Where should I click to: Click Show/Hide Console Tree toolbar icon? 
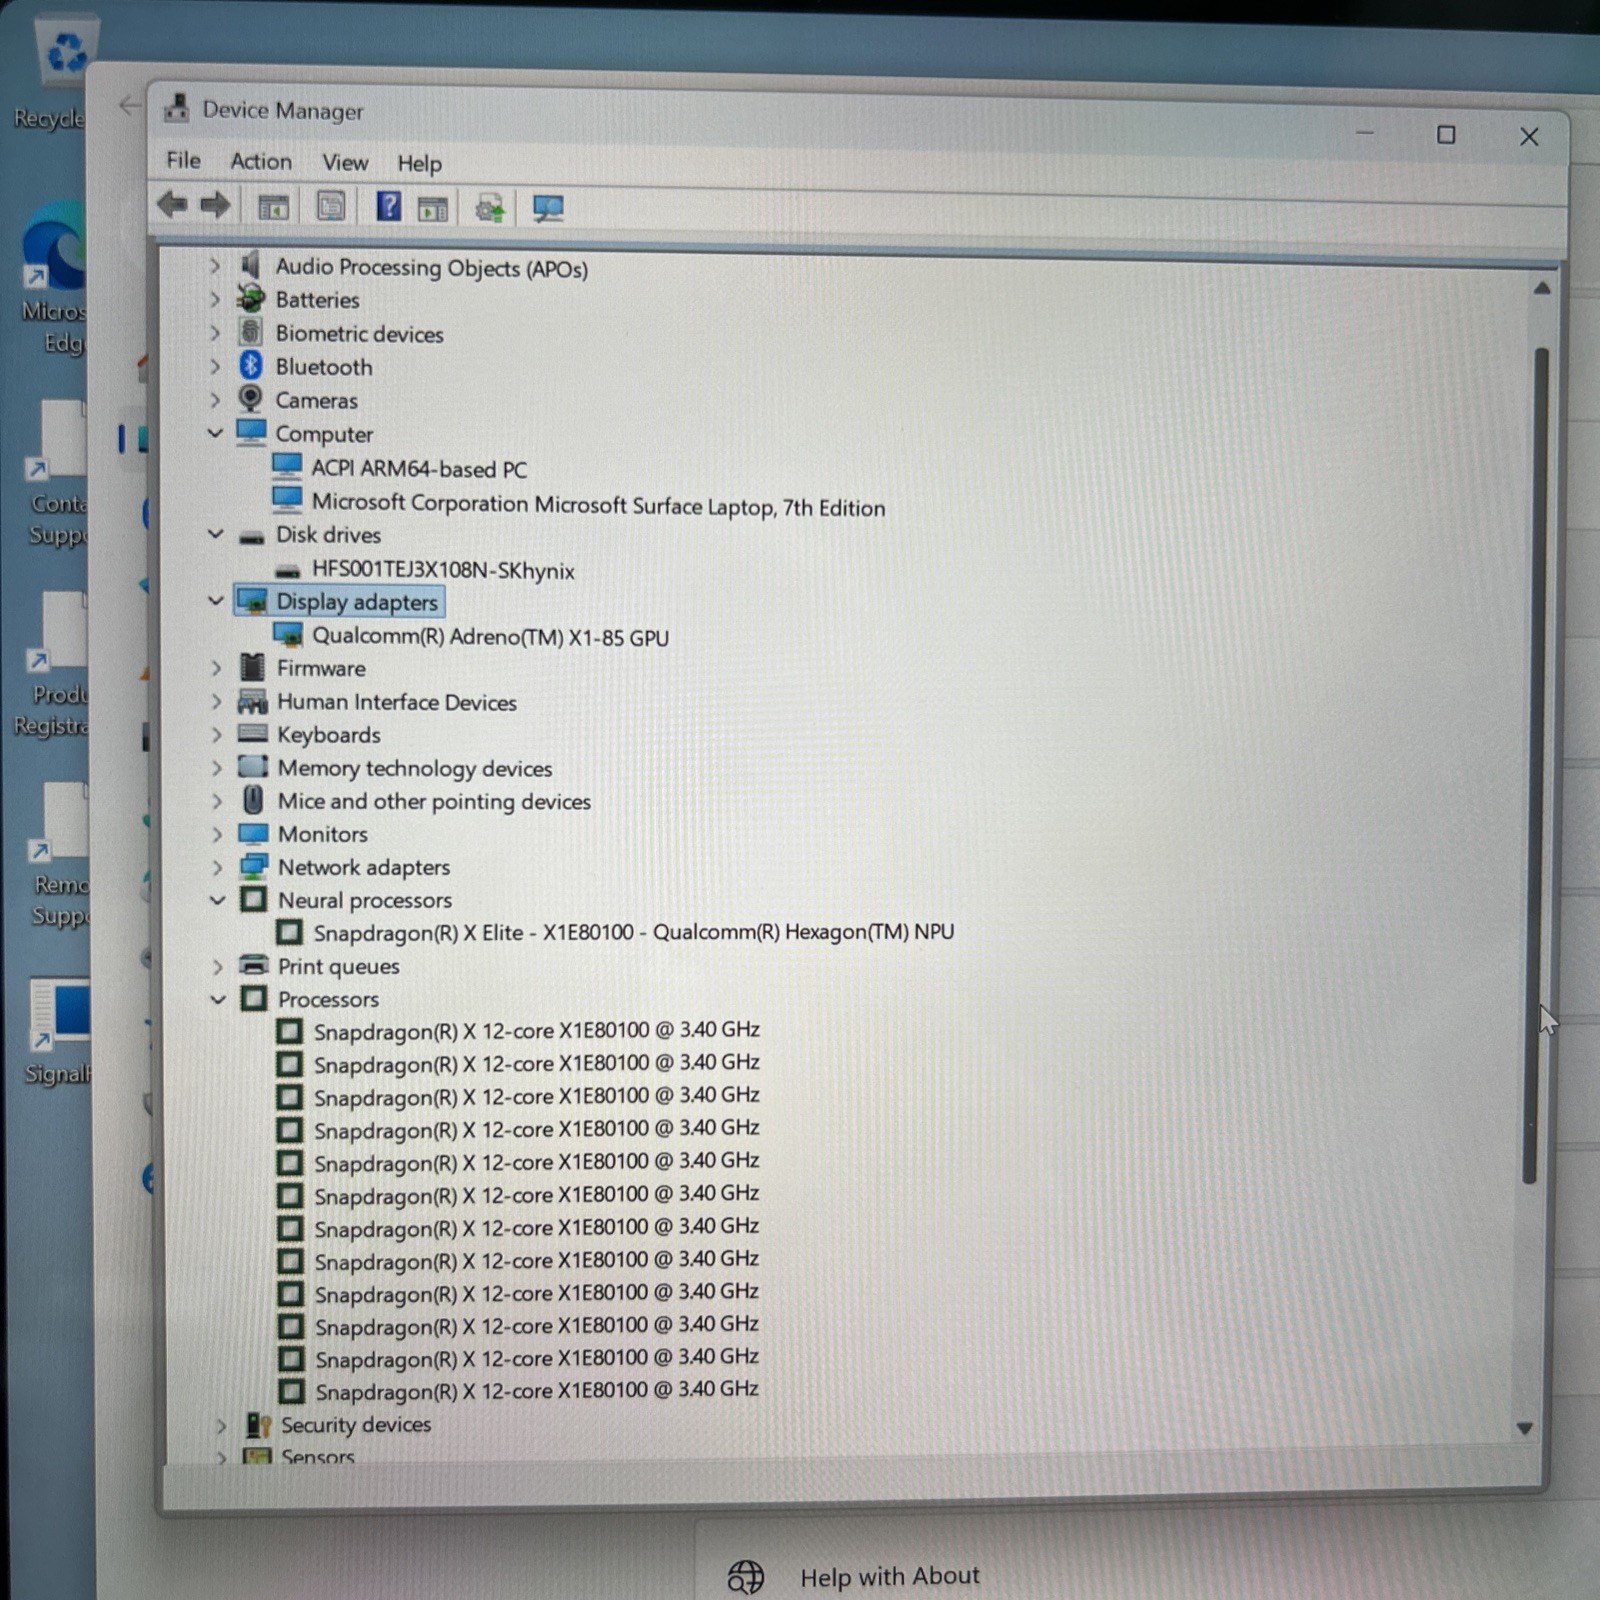[x=273, y=207]
